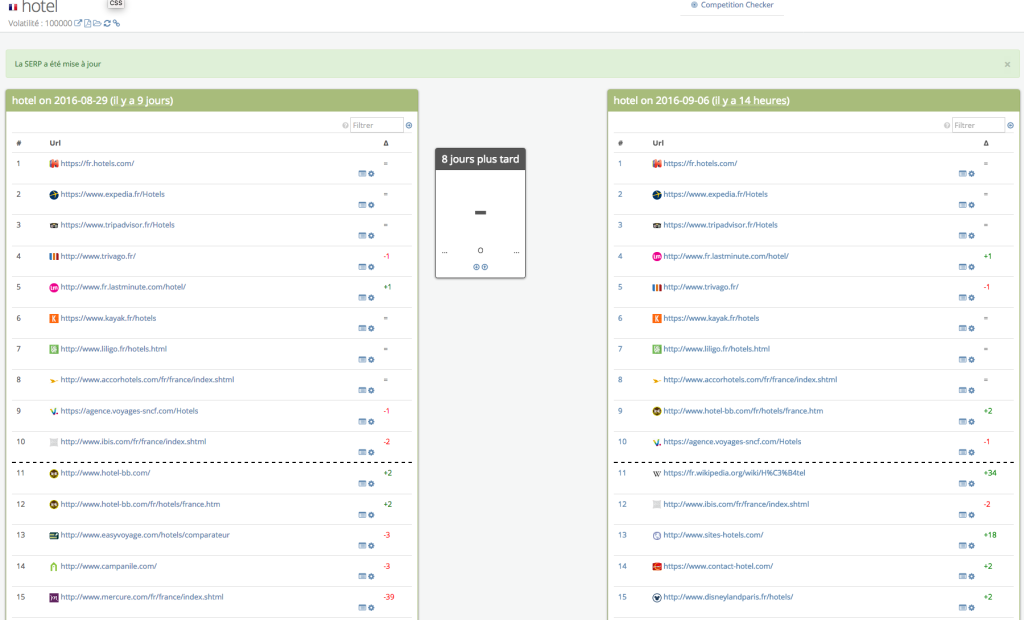Screen dimensions: 1024x620
Task: Open the external link icon beside Volatilité
Action: [78, 24]
